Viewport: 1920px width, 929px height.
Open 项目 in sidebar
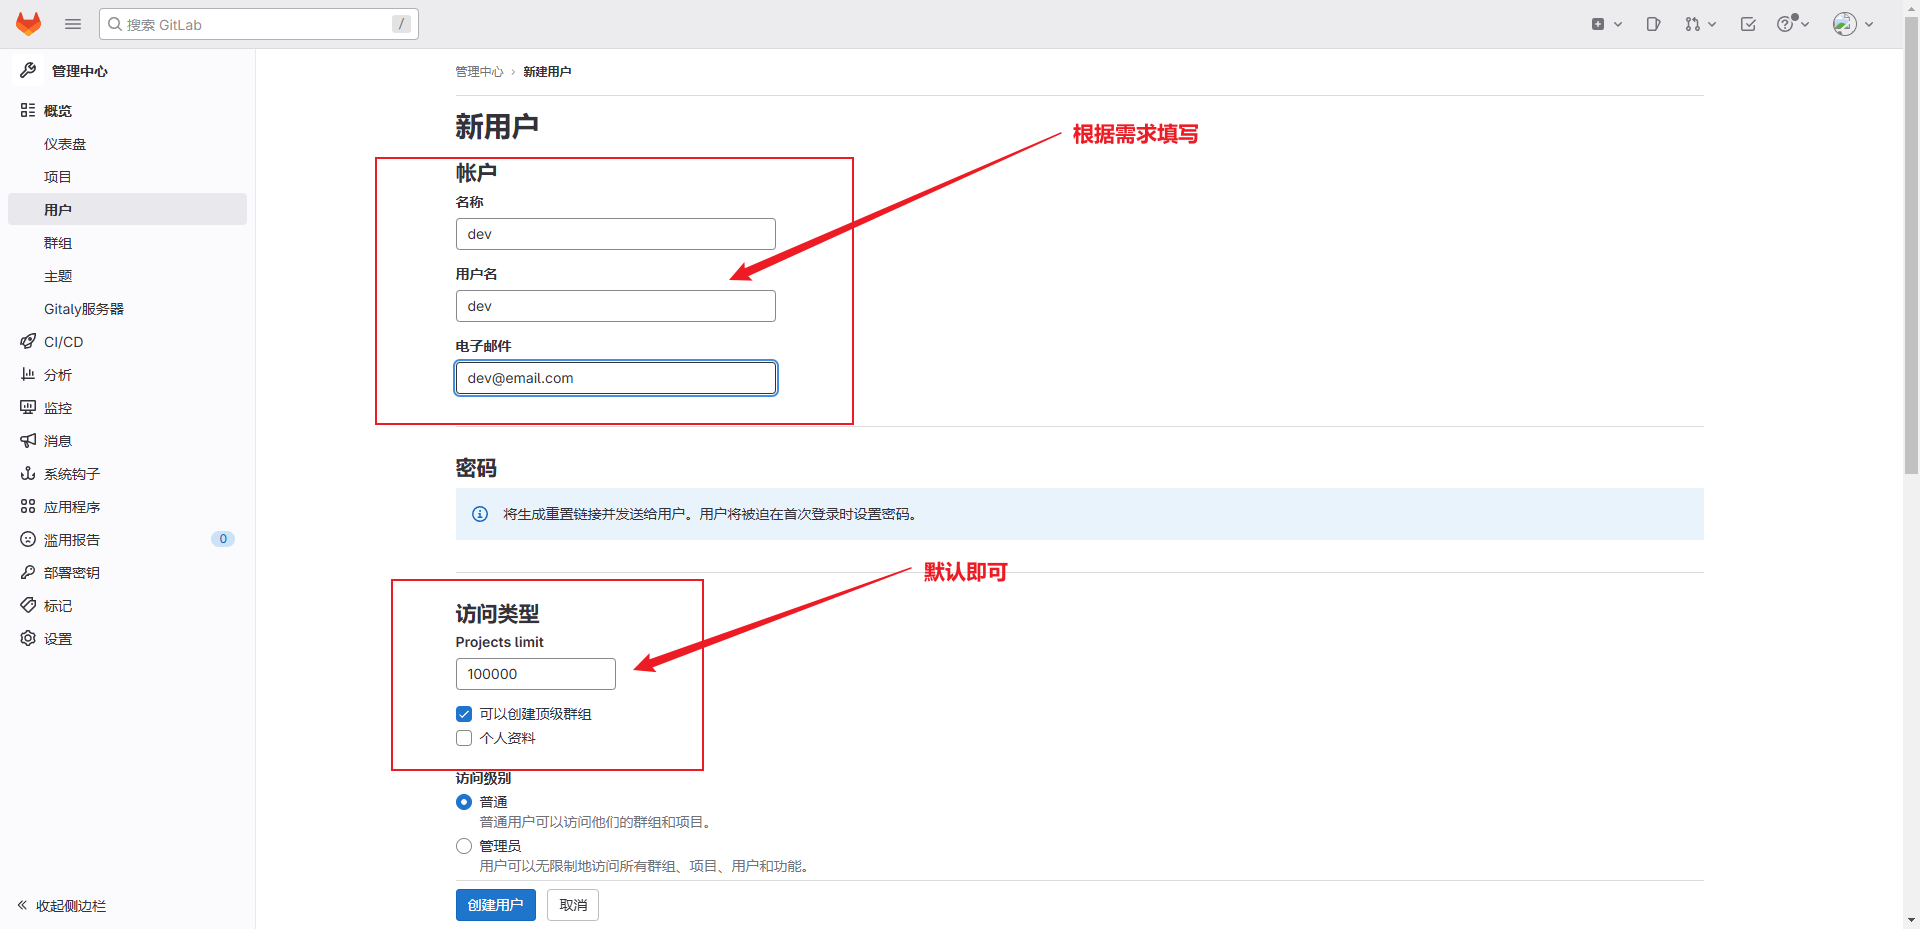pos(58,177)
